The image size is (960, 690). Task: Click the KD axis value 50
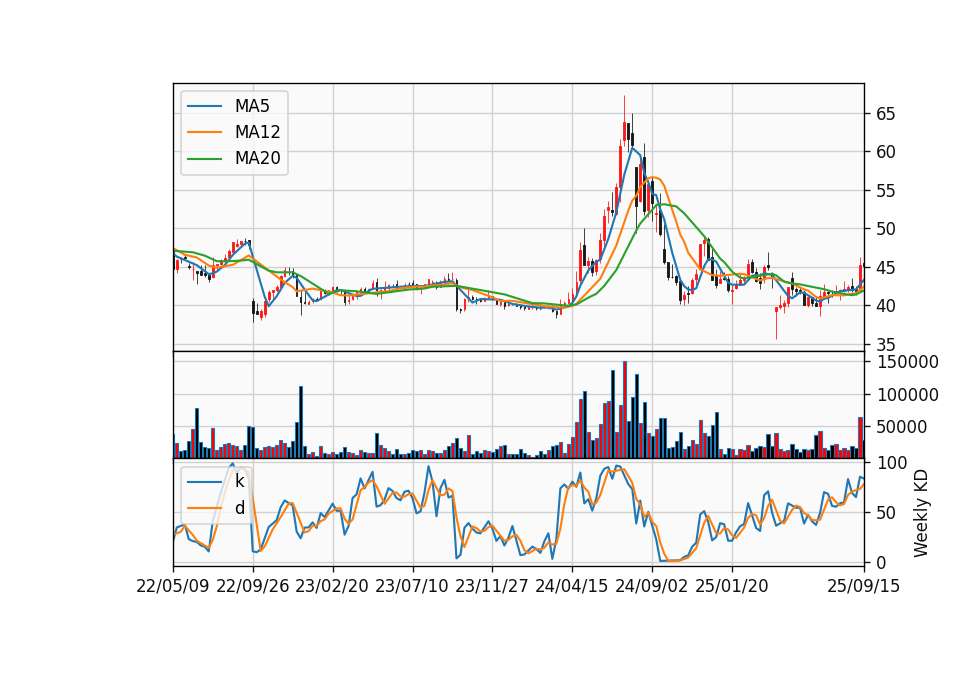tap(885, 512)
